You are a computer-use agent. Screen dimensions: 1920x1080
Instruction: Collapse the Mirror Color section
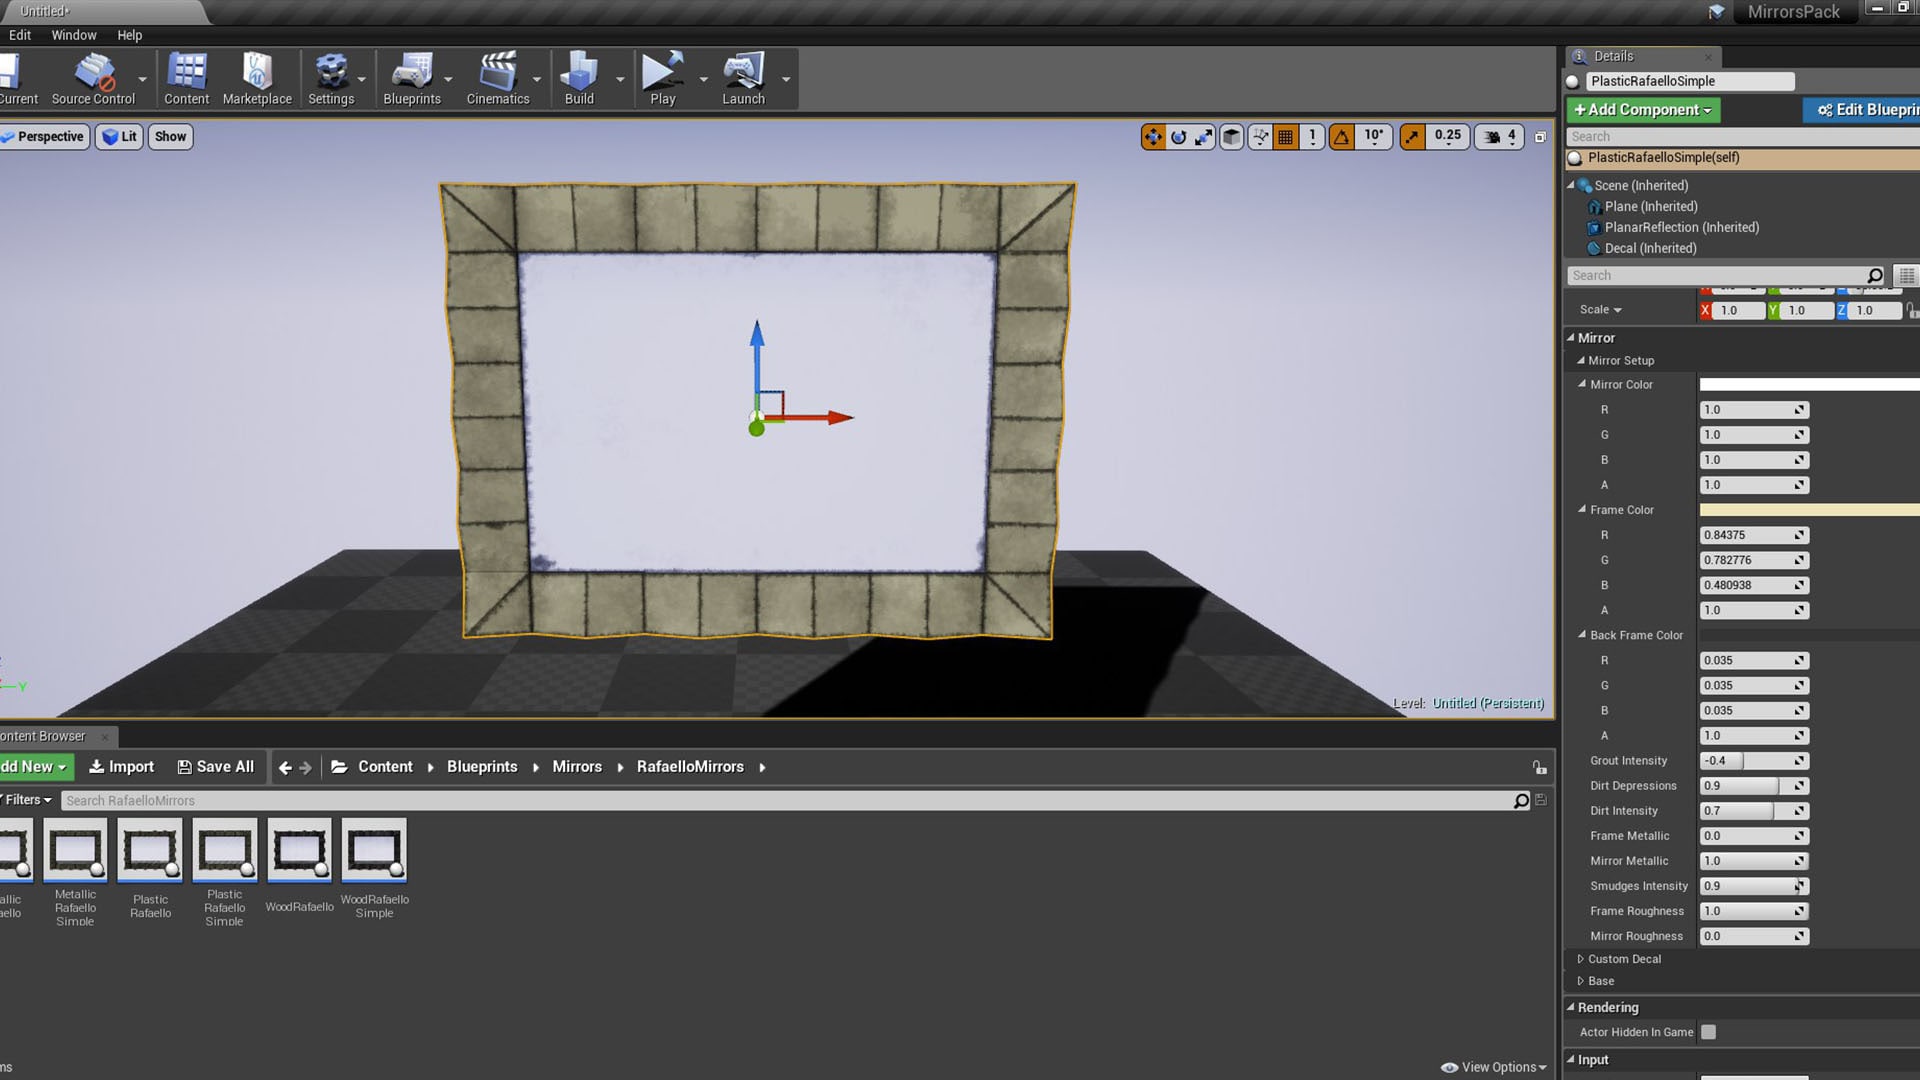click(x=1581, y=384)
